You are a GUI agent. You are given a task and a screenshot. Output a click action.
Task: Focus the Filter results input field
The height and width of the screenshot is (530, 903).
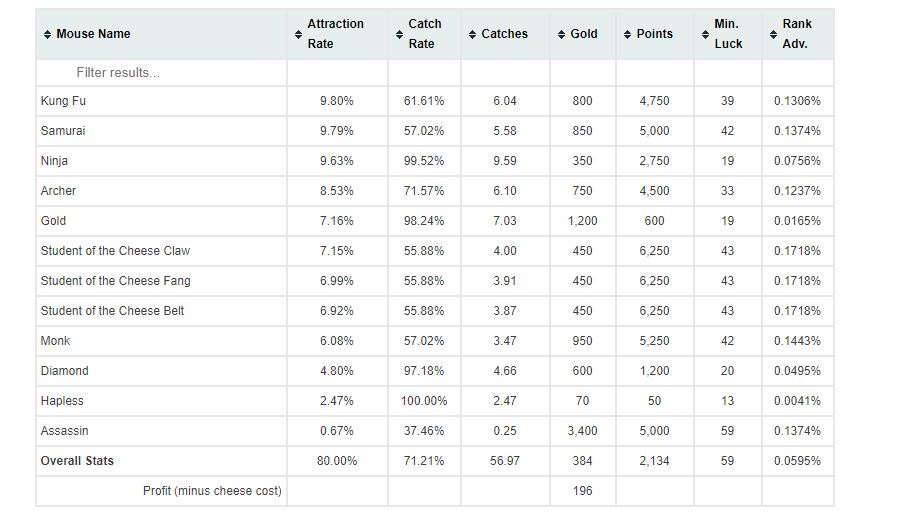click(161, 73)
